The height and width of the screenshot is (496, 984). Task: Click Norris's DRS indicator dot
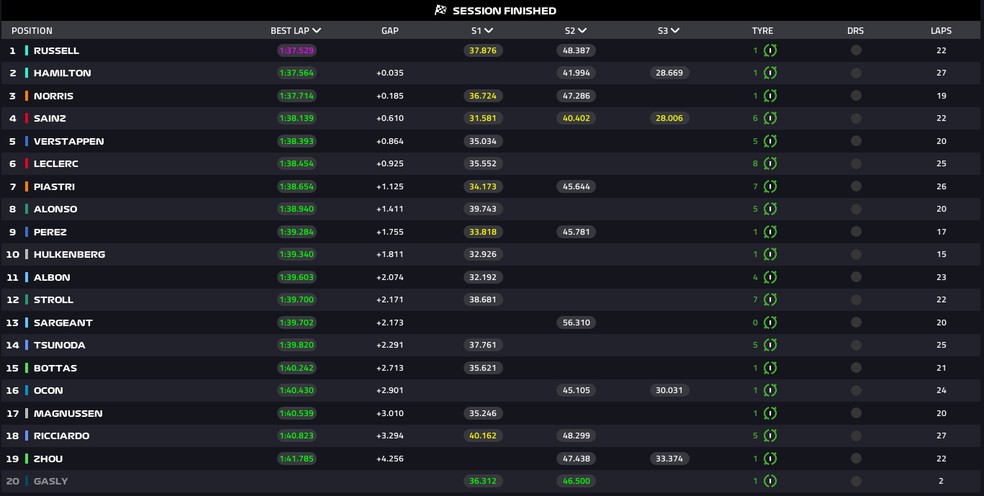click(x=856, y=95)
